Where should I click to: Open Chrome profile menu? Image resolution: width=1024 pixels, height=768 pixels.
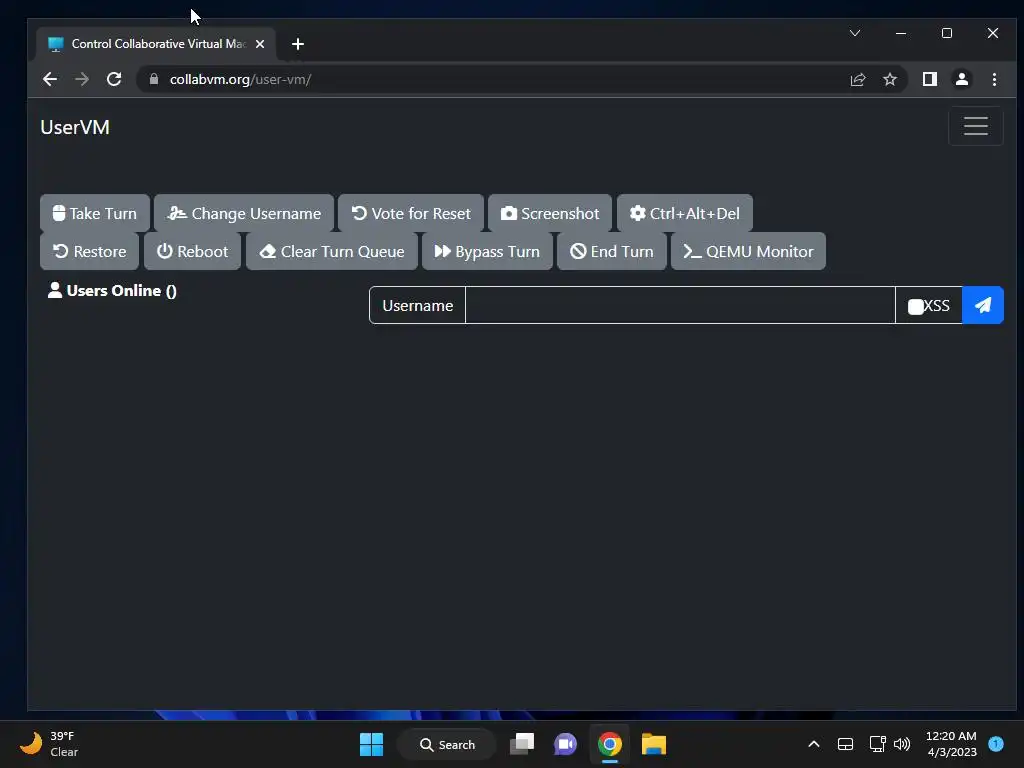961,79
